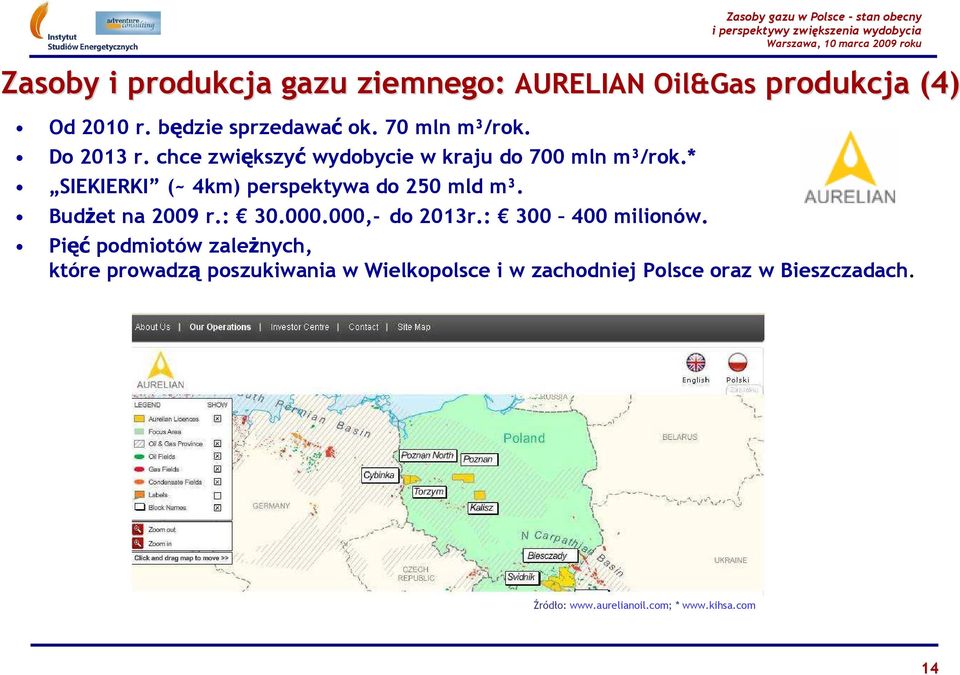Toggle the Oil Fields show checkbox
The image size is (960, 675).
217,456
